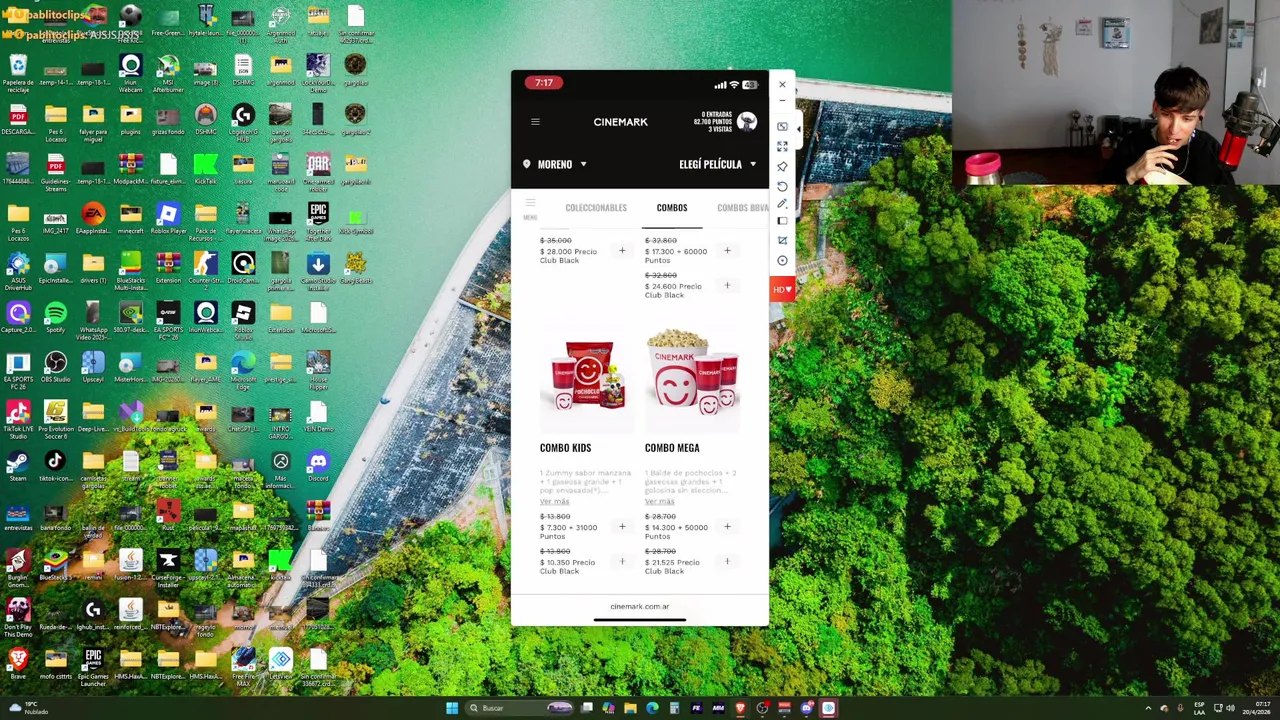Expand 'Ver más' under Combo Mega description
The image size is (1280, 720).
pyautogui.click(x=659, y=501)
